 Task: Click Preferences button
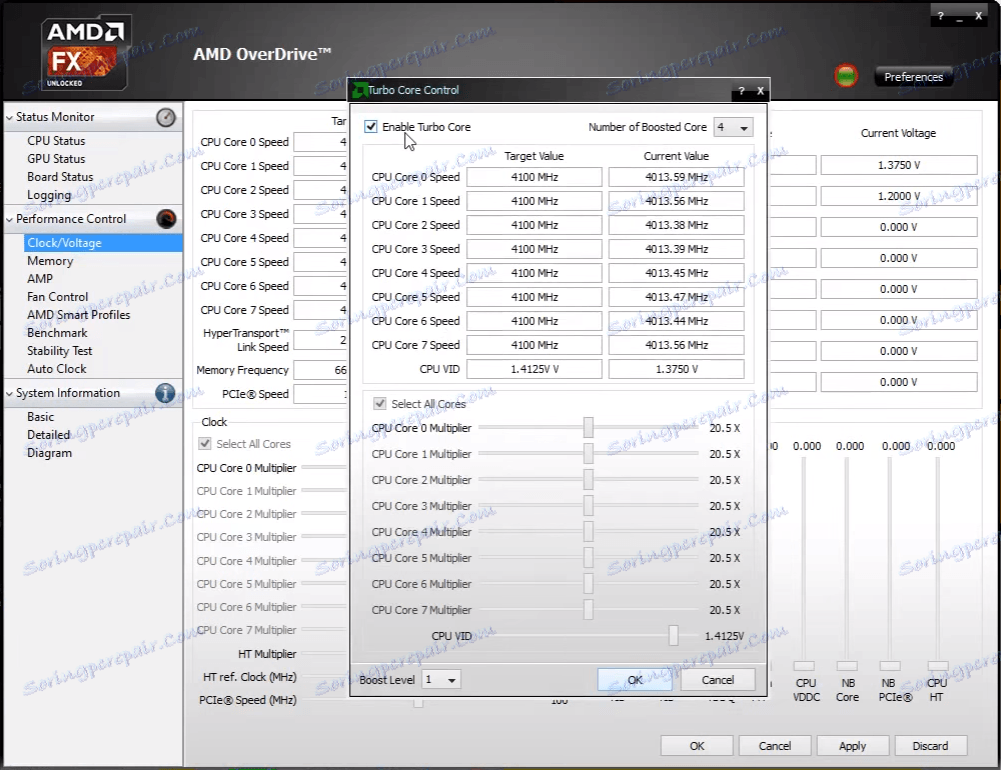[x=914, y=77]
